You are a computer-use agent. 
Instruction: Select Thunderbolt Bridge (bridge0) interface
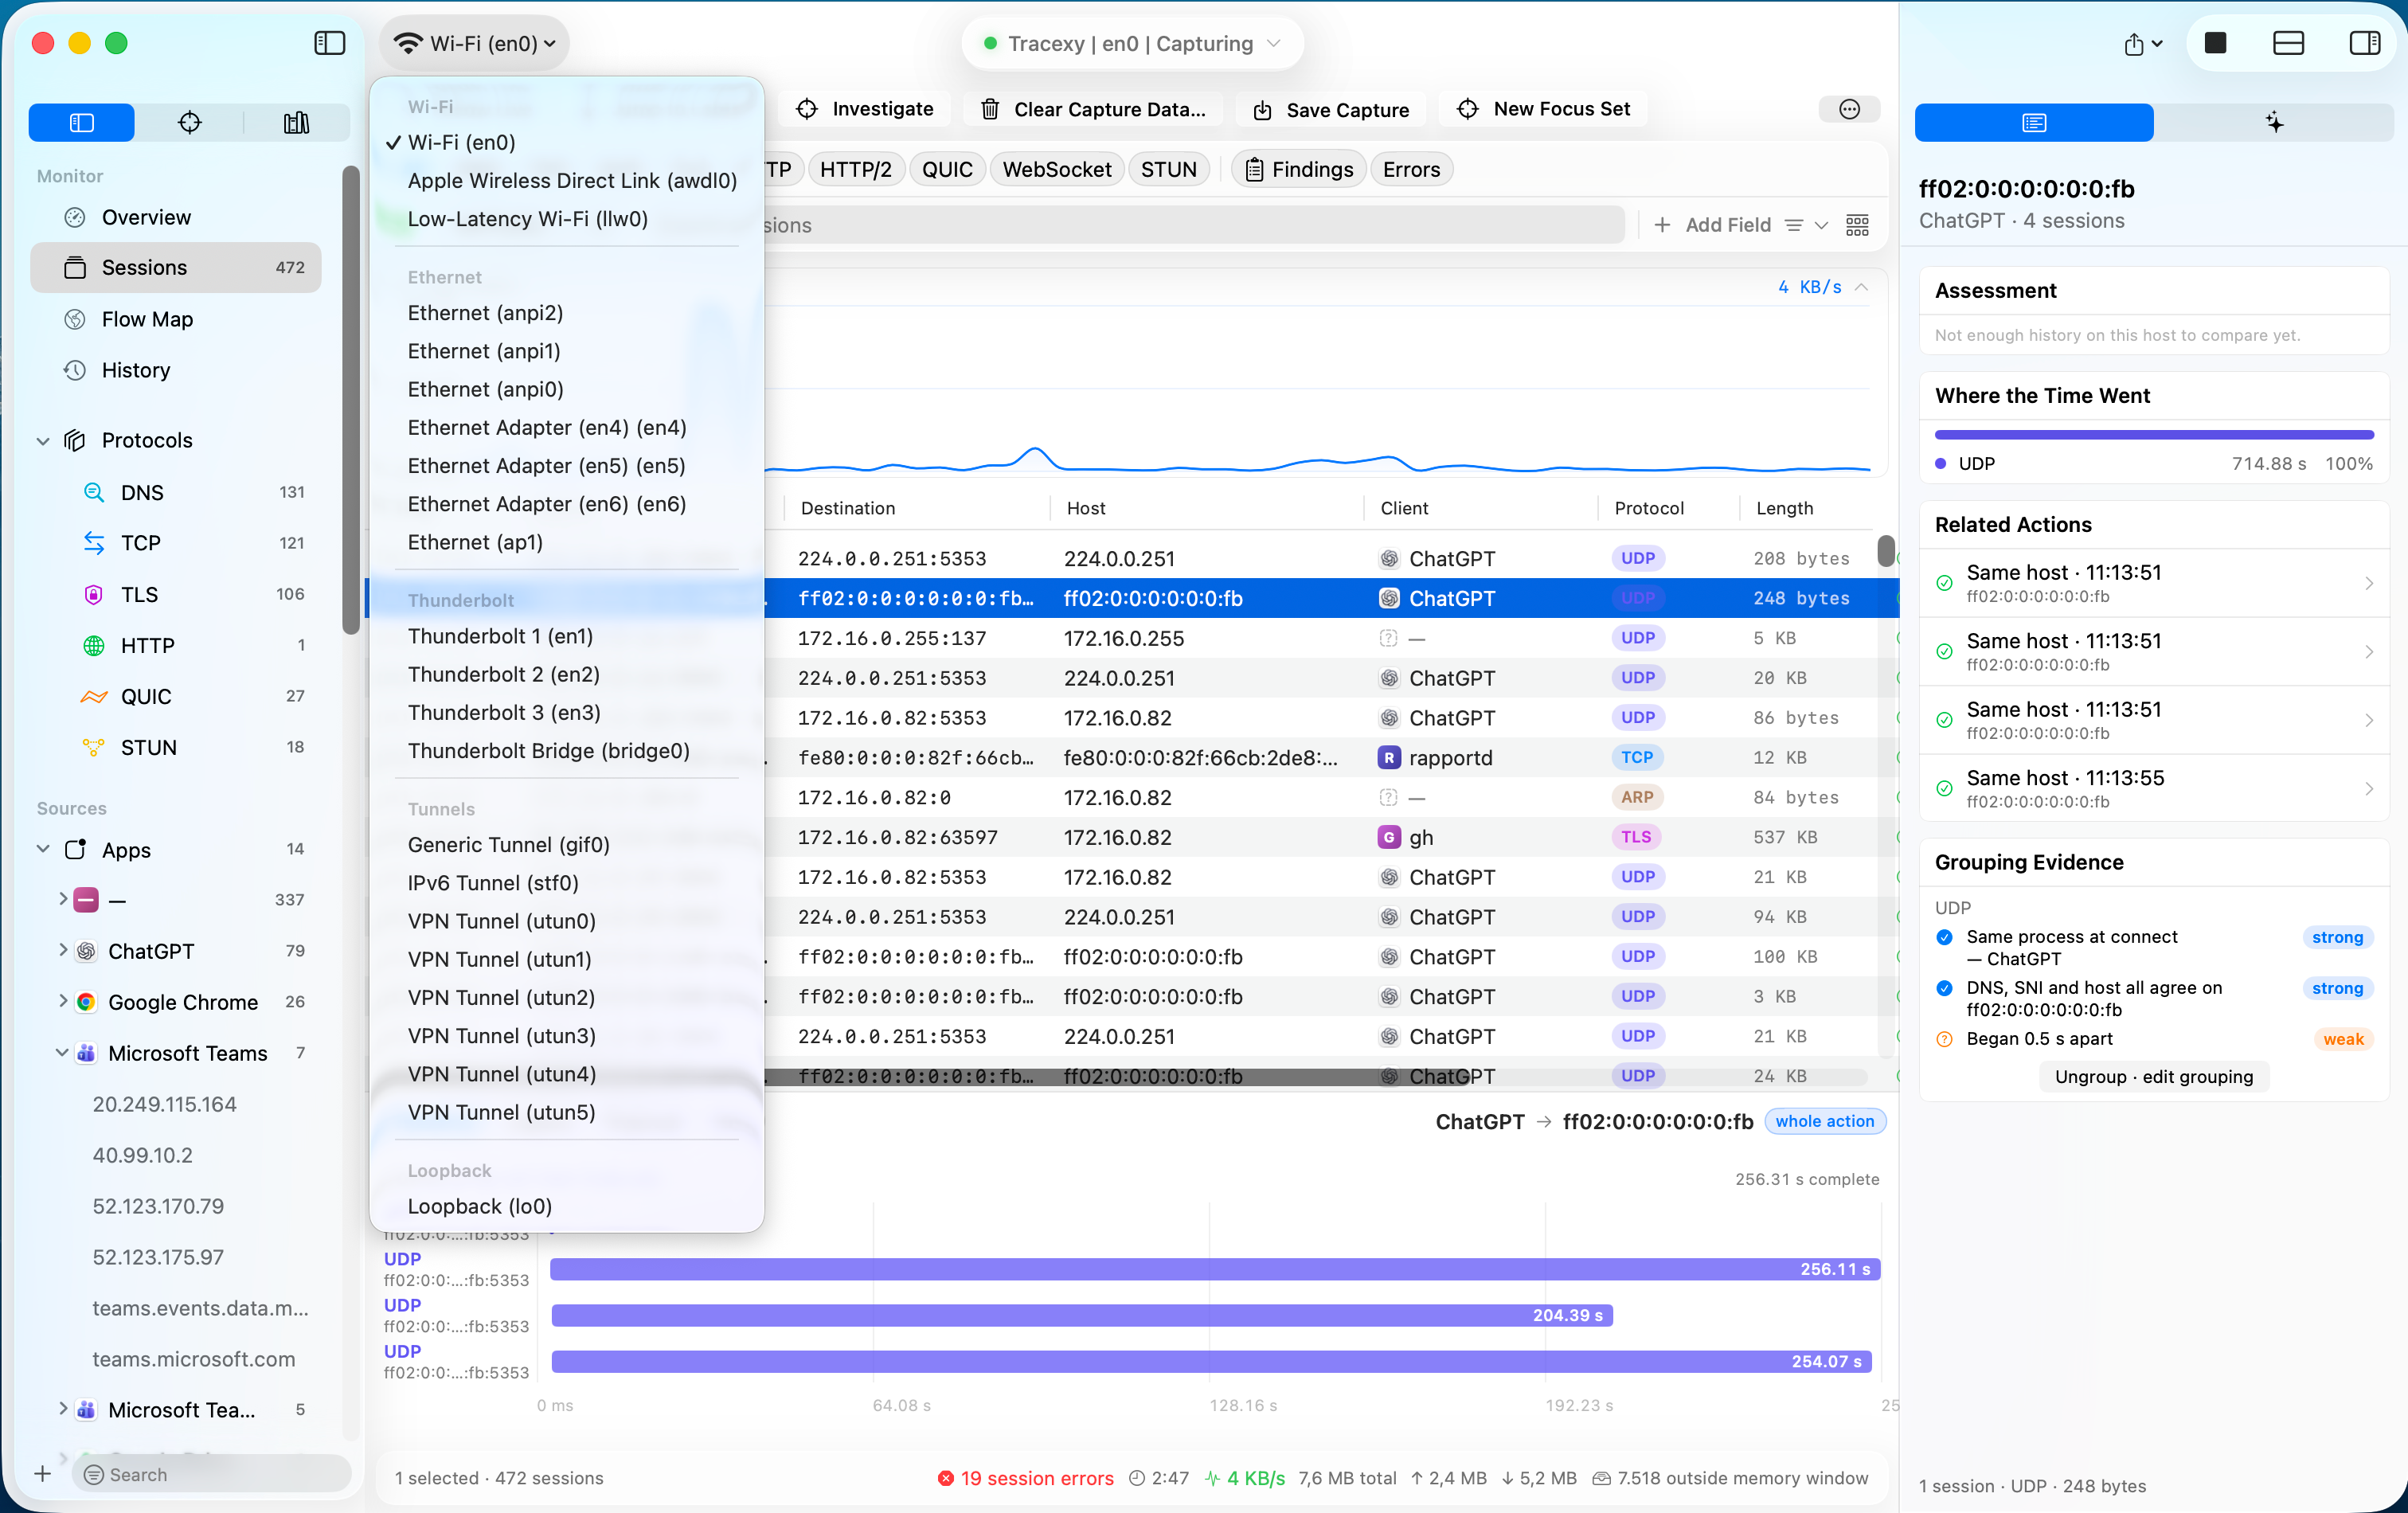(566, 750)
